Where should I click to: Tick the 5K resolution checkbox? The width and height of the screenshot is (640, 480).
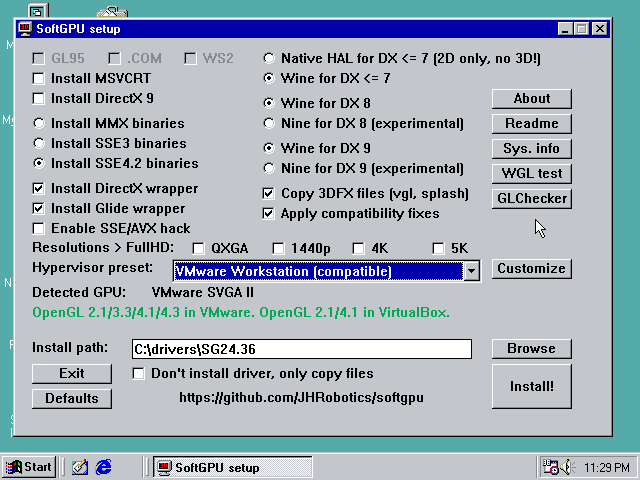click(438, 248)
